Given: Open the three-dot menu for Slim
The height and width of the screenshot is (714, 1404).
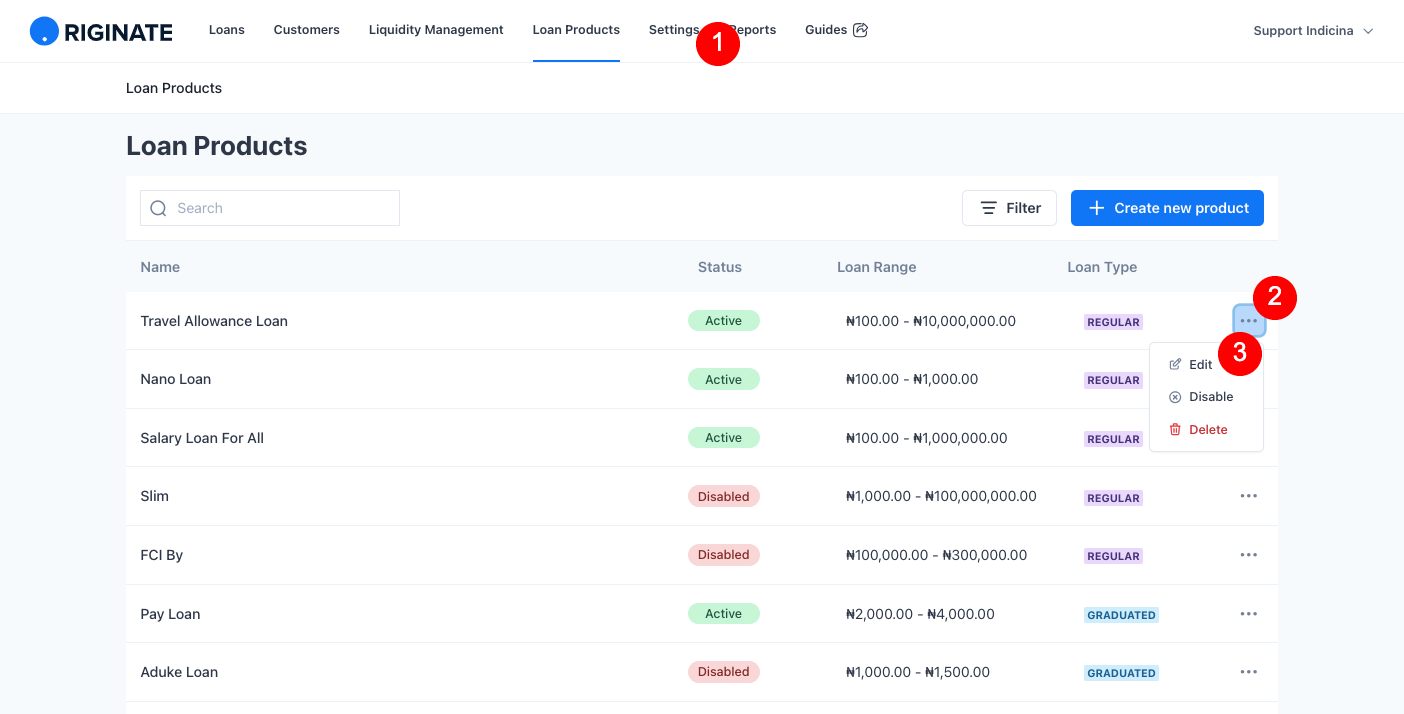Looking at the screenshot, I should click(x=1249, y=496).
